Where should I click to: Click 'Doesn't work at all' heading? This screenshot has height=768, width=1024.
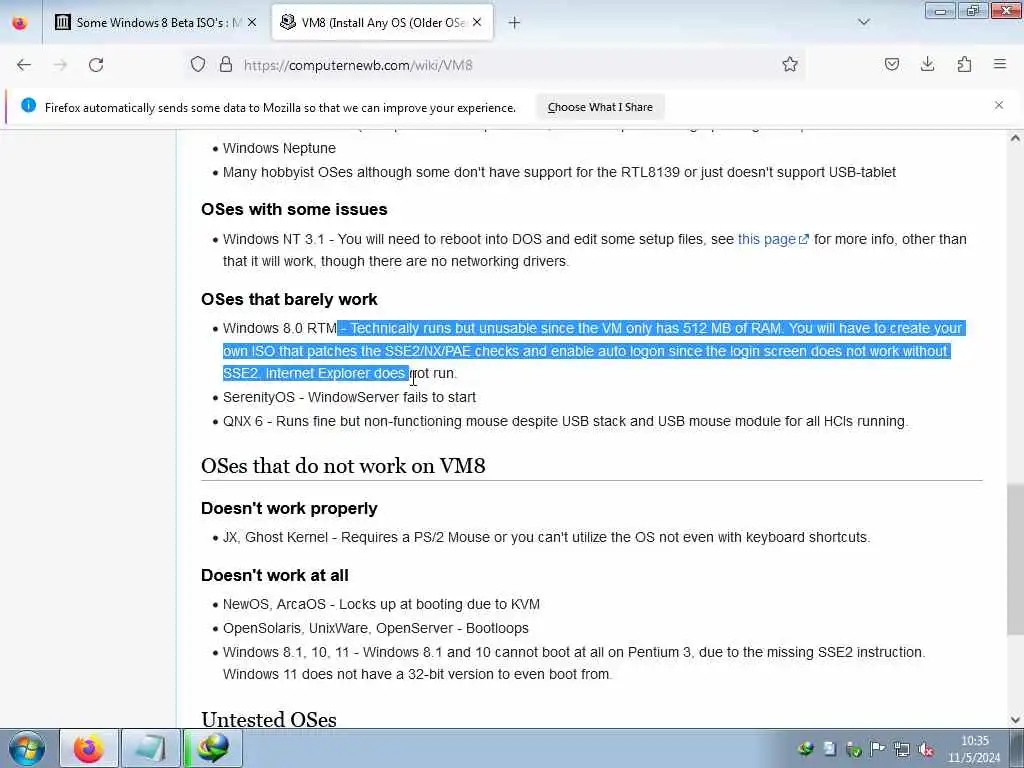[x=275, y=575]
